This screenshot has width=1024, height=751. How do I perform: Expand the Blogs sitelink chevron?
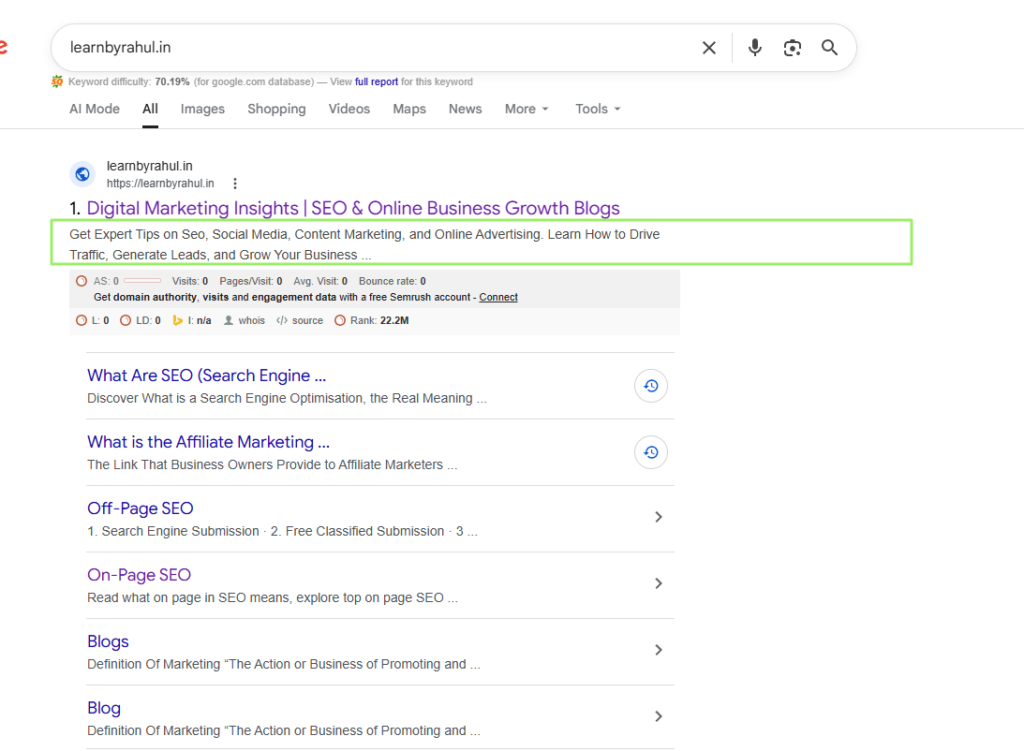658,649
